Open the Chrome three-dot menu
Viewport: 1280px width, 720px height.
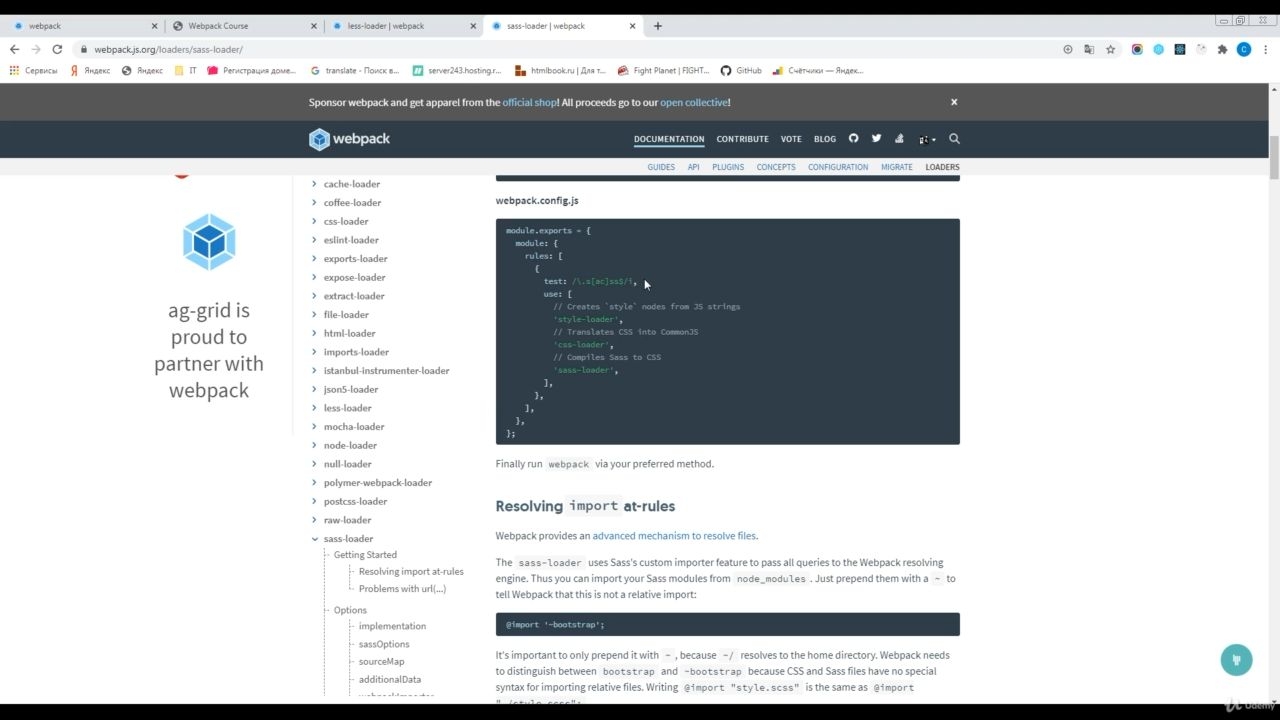pos(1265,49)
